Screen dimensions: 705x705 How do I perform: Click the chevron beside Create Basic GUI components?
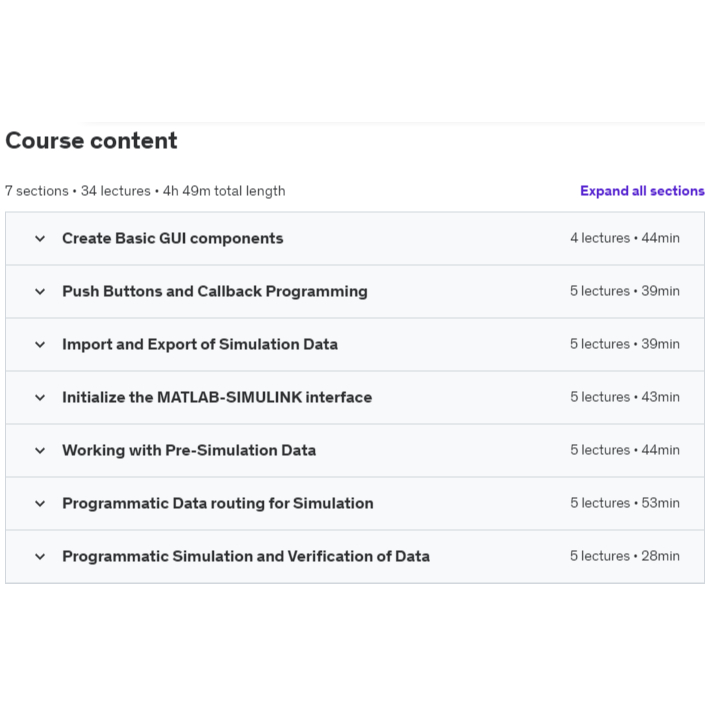click(x=40, y=239)
